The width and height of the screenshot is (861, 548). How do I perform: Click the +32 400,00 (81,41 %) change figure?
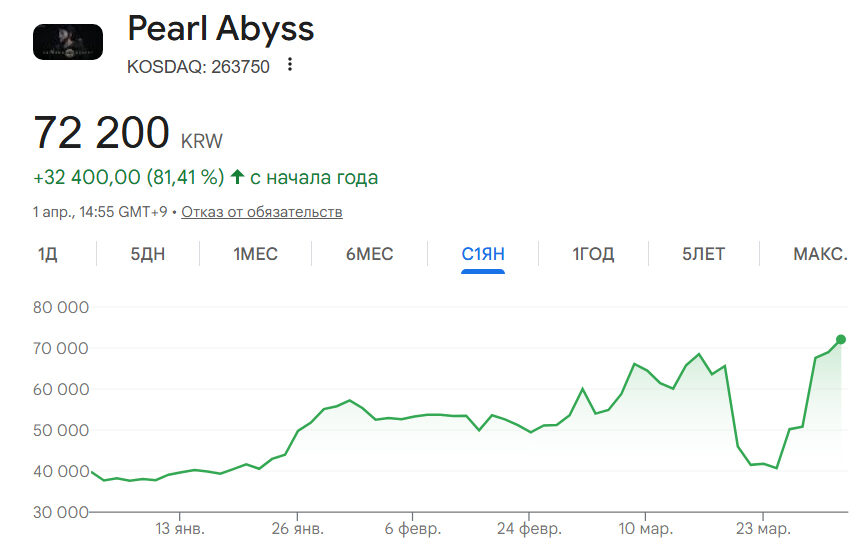tap(129, 178)
